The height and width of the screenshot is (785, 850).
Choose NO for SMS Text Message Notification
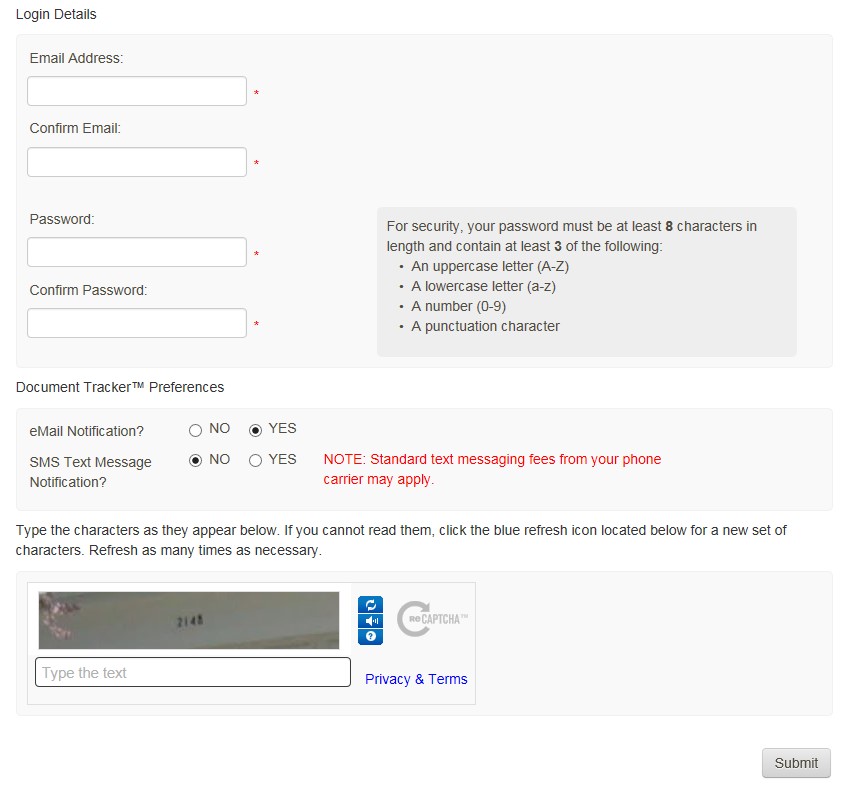pos(195,461)
